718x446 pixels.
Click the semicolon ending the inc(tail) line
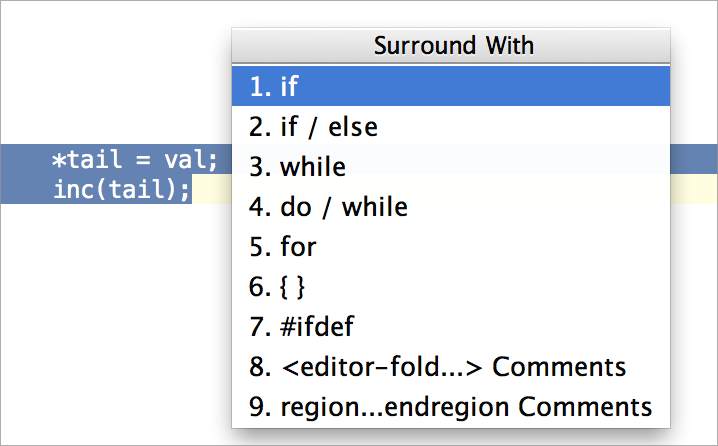click(x=185, y=189)
